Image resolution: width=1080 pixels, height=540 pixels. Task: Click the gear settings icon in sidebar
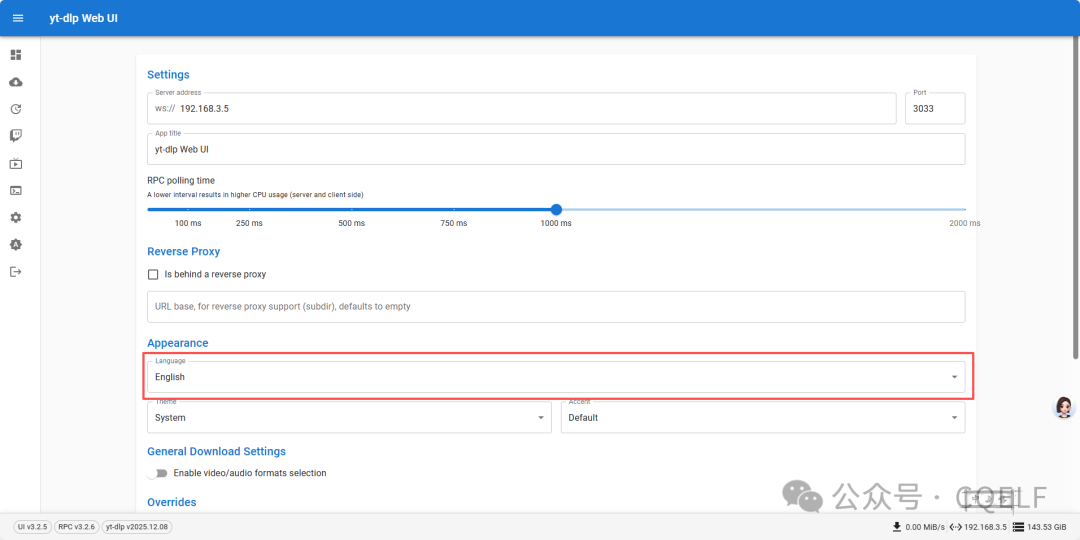pyautogui.click(x=16, y=217)
